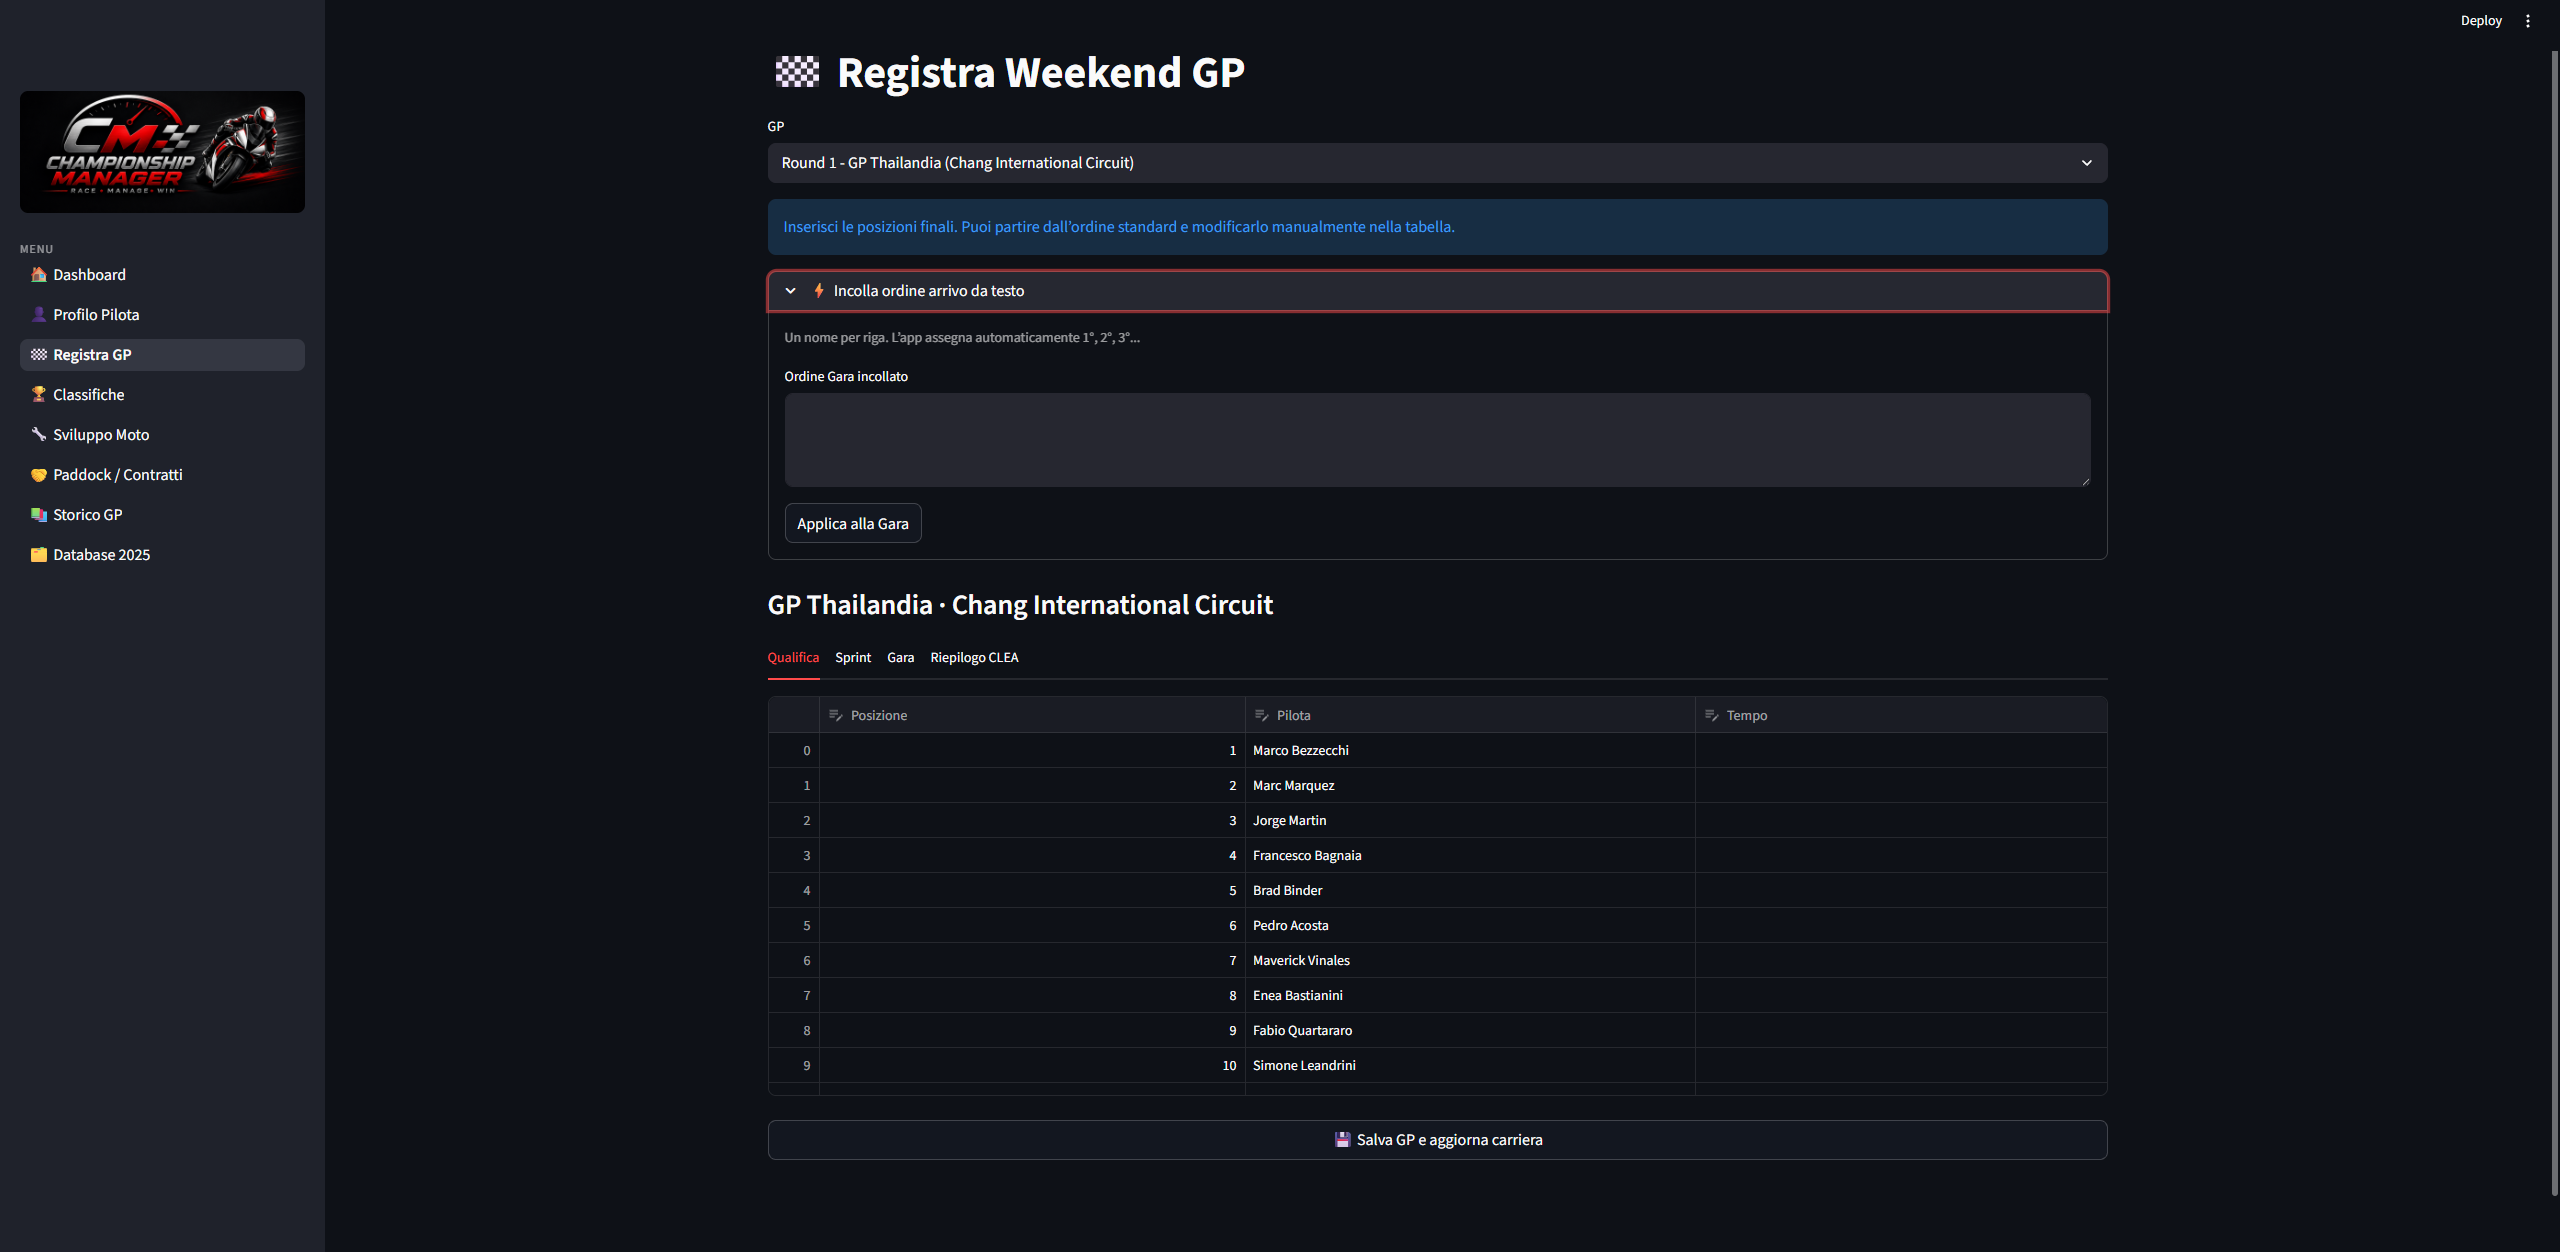Image resolution: width=2560 pixels, height=1252 pixels.
Task: Click the Profilo Pilota person icon
Action: pyautogui.click(x=39, y=314)
